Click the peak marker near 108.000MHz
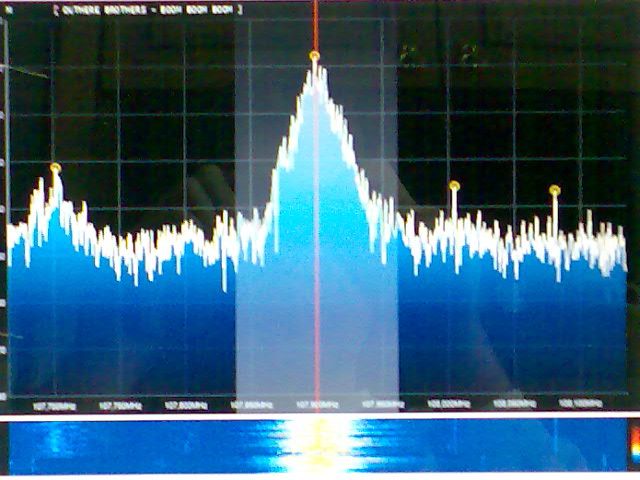 [x=454, y=186]
